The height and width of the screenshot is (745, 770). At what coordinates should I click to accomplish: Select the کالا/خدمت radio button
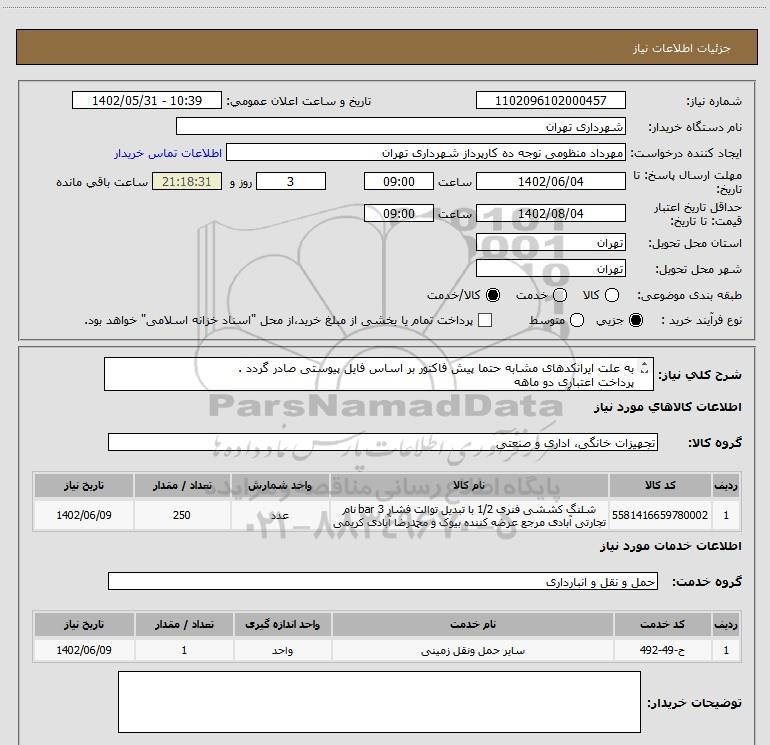(493, 295)
